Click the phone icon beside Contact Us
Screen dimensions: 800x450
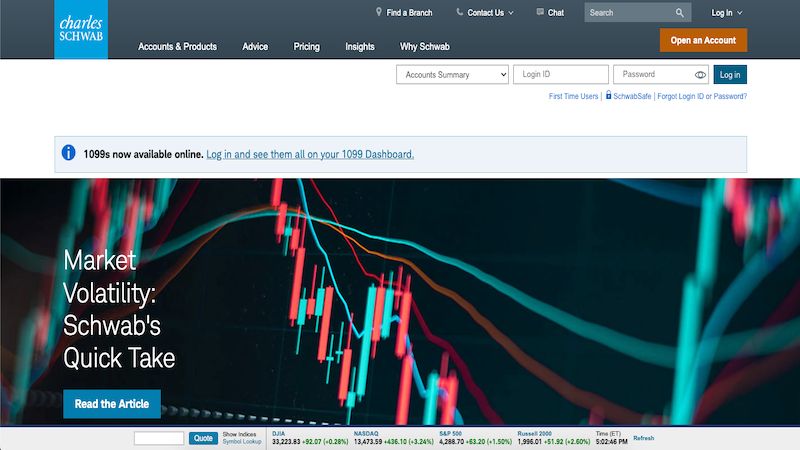click(x=460, y=12)
